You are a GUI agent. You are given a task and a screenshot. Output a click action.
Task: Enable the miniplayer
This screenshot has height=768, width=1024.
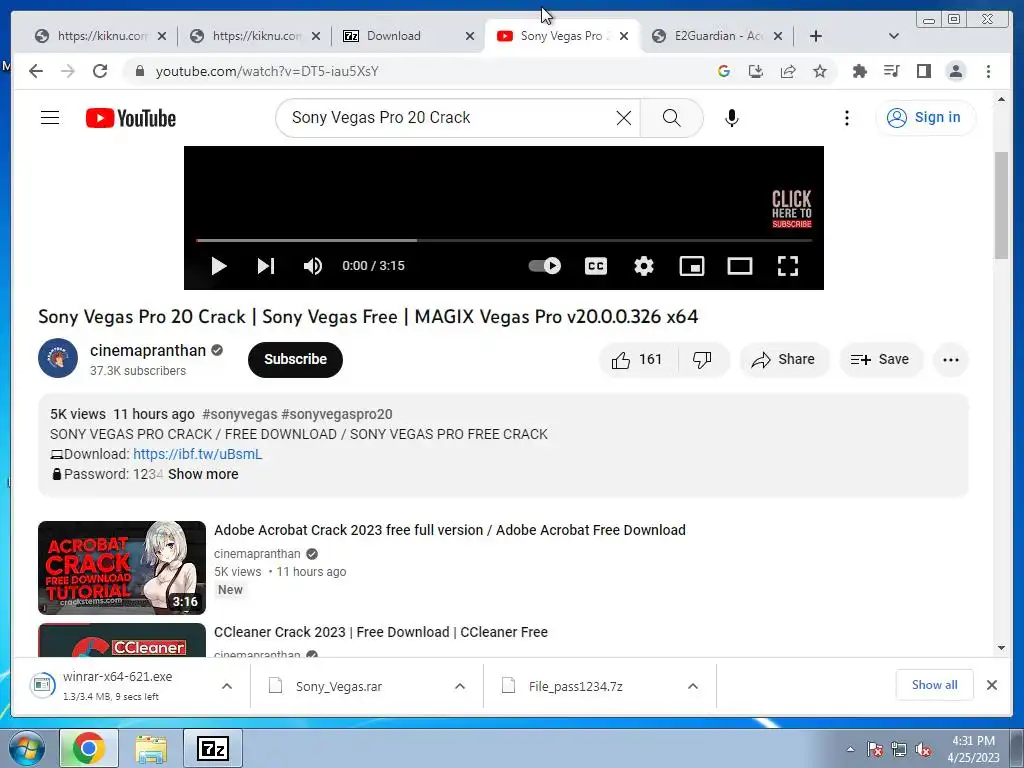click(692, 266)
